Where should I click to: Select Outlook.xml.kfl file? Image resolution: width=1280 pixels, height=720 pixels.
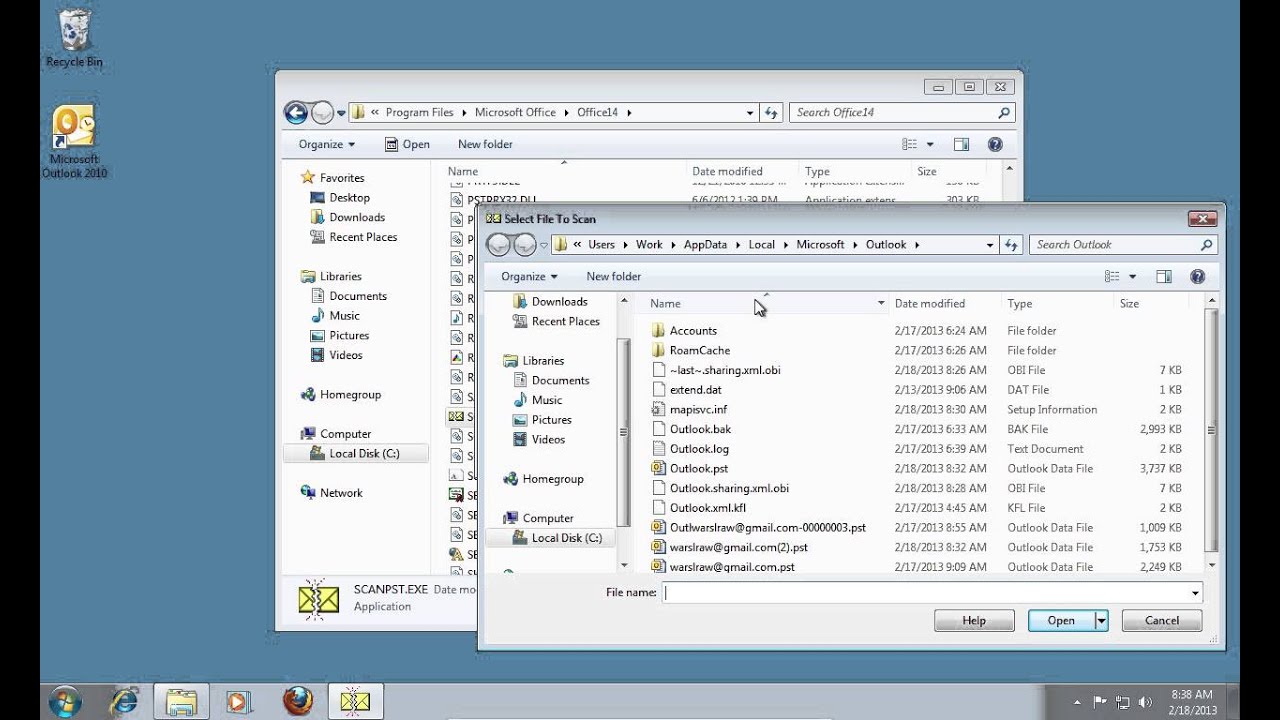click(x=708, y=508)
